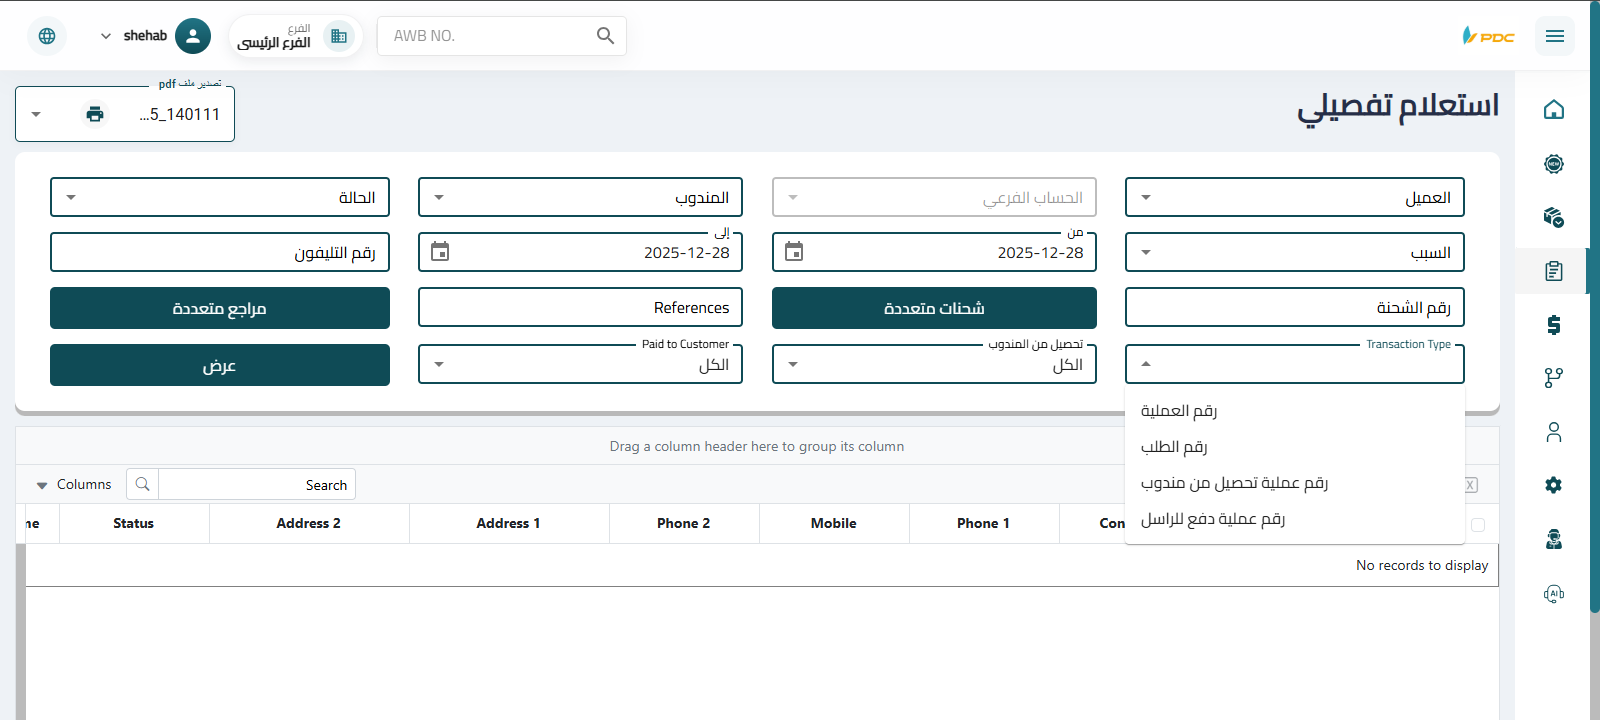Select 'رقم العملية' from Transaction Type list
Screen dimensions: 1600x720
point(1179,411)
